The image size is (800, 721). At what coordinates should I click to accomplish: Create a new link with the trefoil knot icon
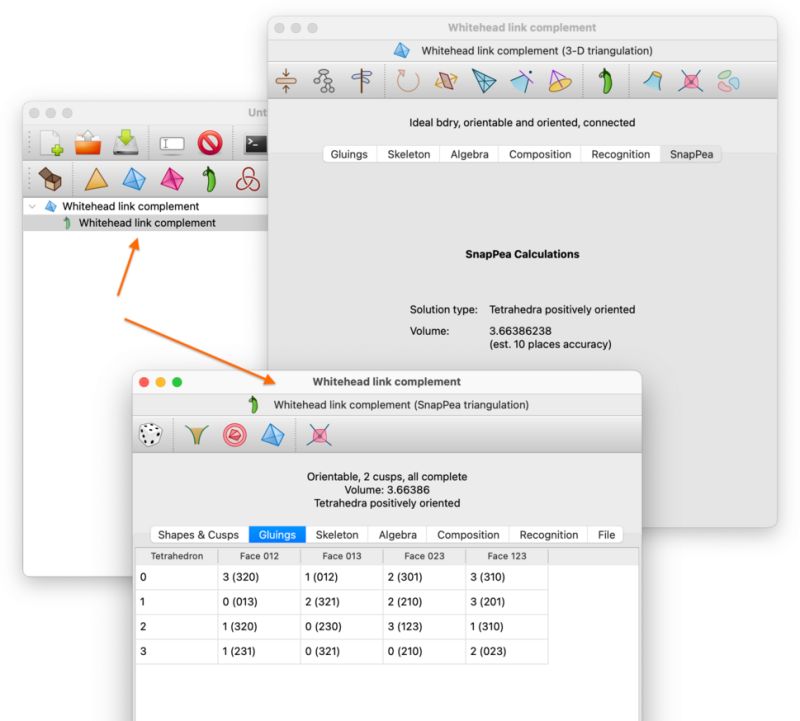pyautogui.click(x=248, y=179)
